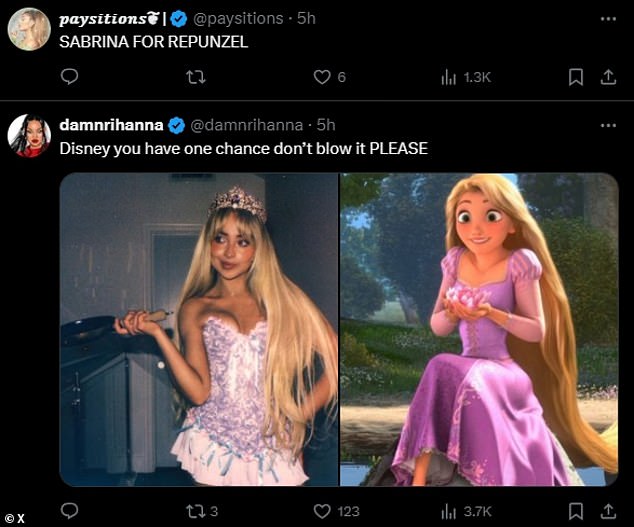Open more options on paysitions tweet
This screenshot has width=634, height=527.
tap(608, 19)
